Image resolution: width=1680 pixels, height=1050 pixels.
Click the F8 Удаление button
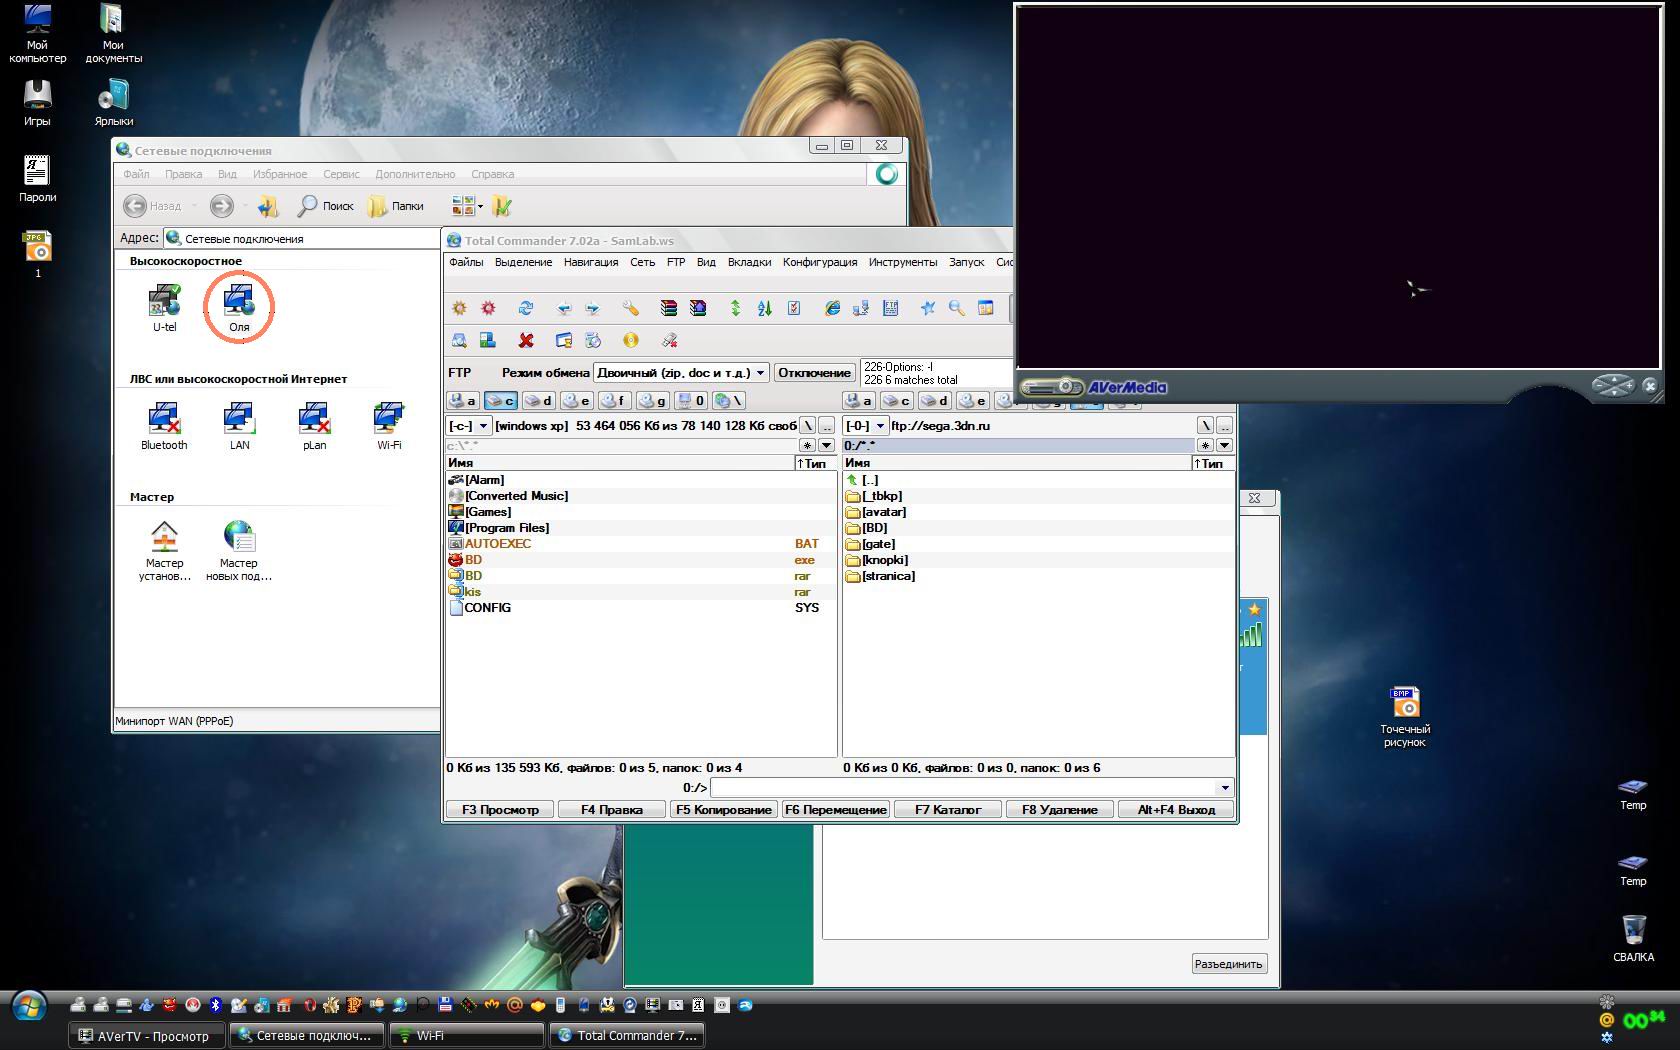click(x=1060, y=810)
